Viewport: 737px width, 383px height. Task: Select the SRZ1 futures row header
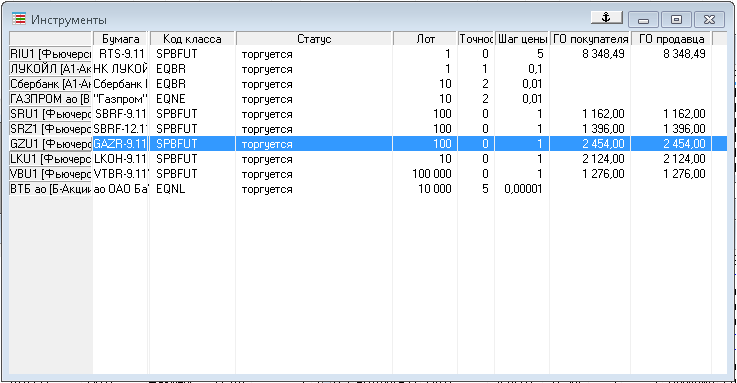50,129
